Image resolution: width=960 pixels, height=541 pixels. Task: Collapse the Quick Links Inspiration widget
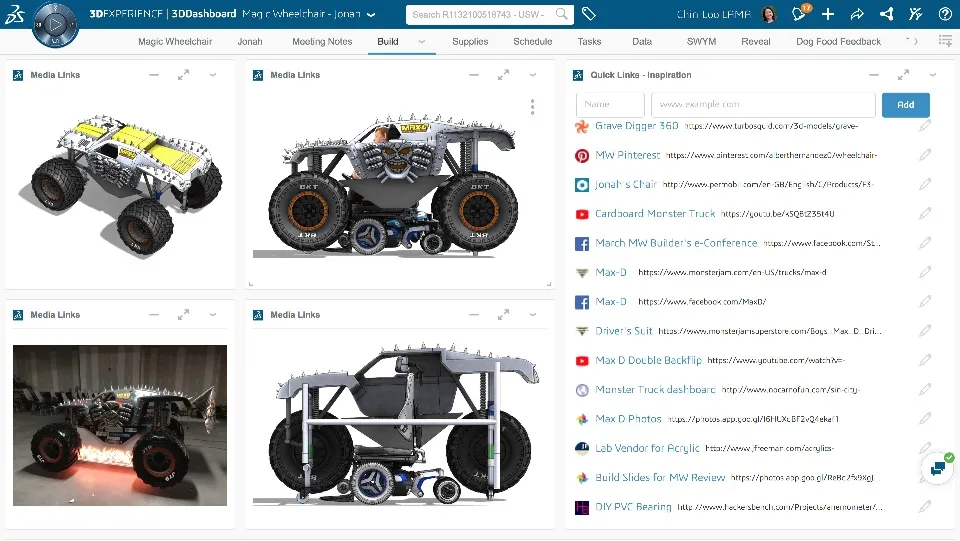pyautogui.click(x=874, y=75)
